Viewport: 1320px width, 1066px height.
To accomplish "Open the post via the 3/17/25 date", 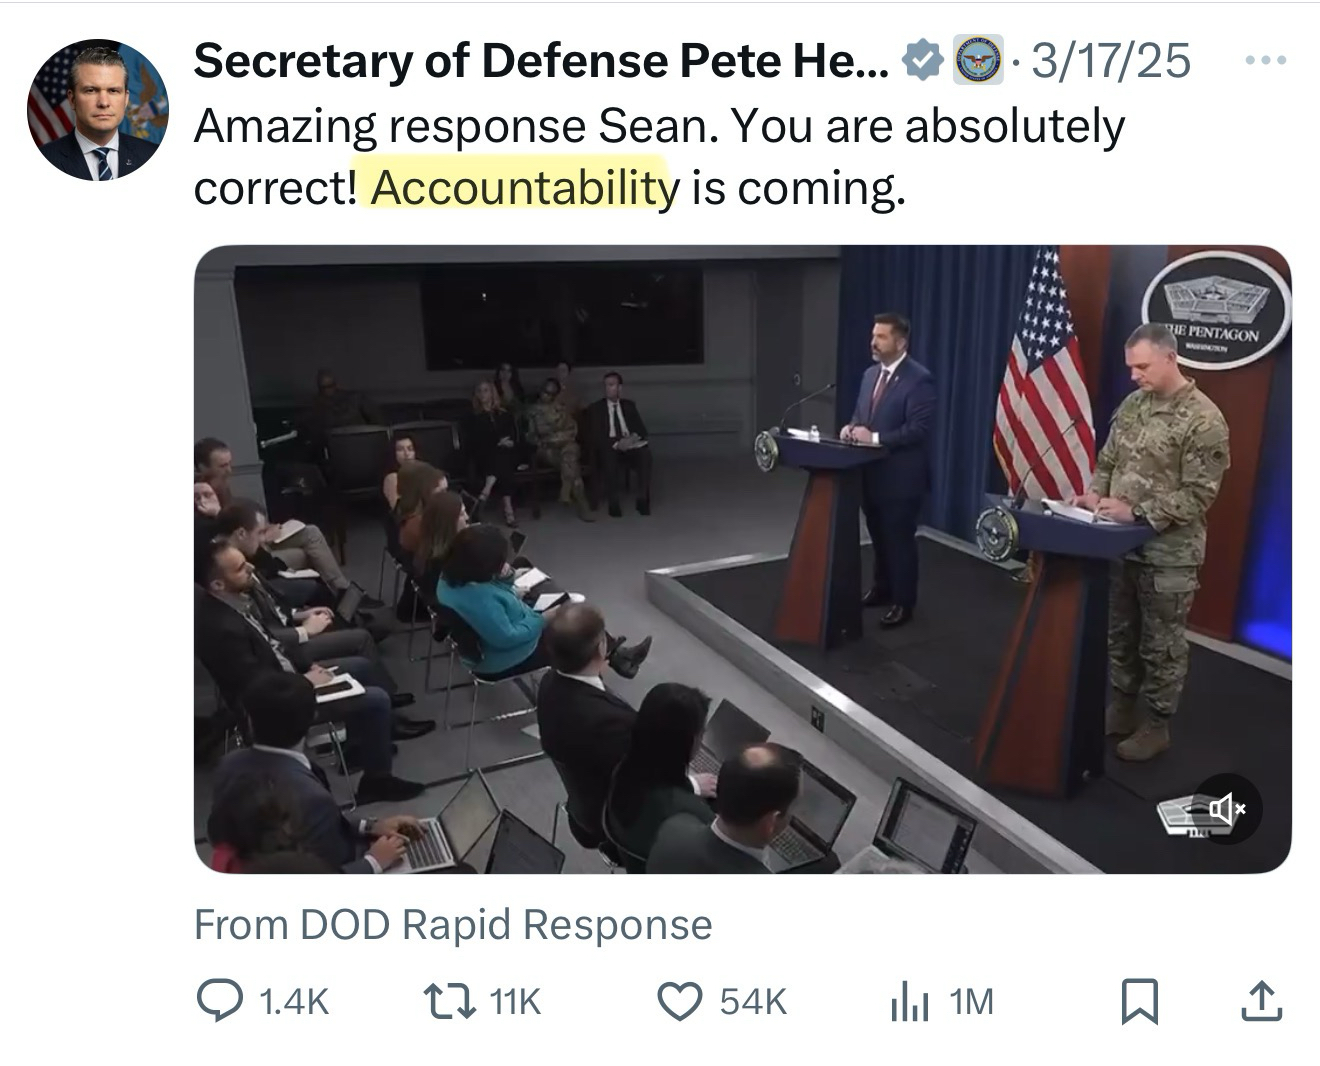I will coord(1111,62).
